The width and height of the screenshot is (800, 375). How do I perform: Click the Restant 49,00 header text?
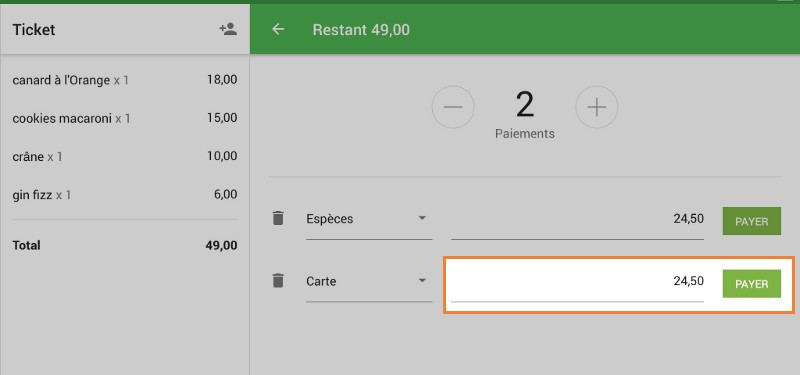tap(361, 30)
